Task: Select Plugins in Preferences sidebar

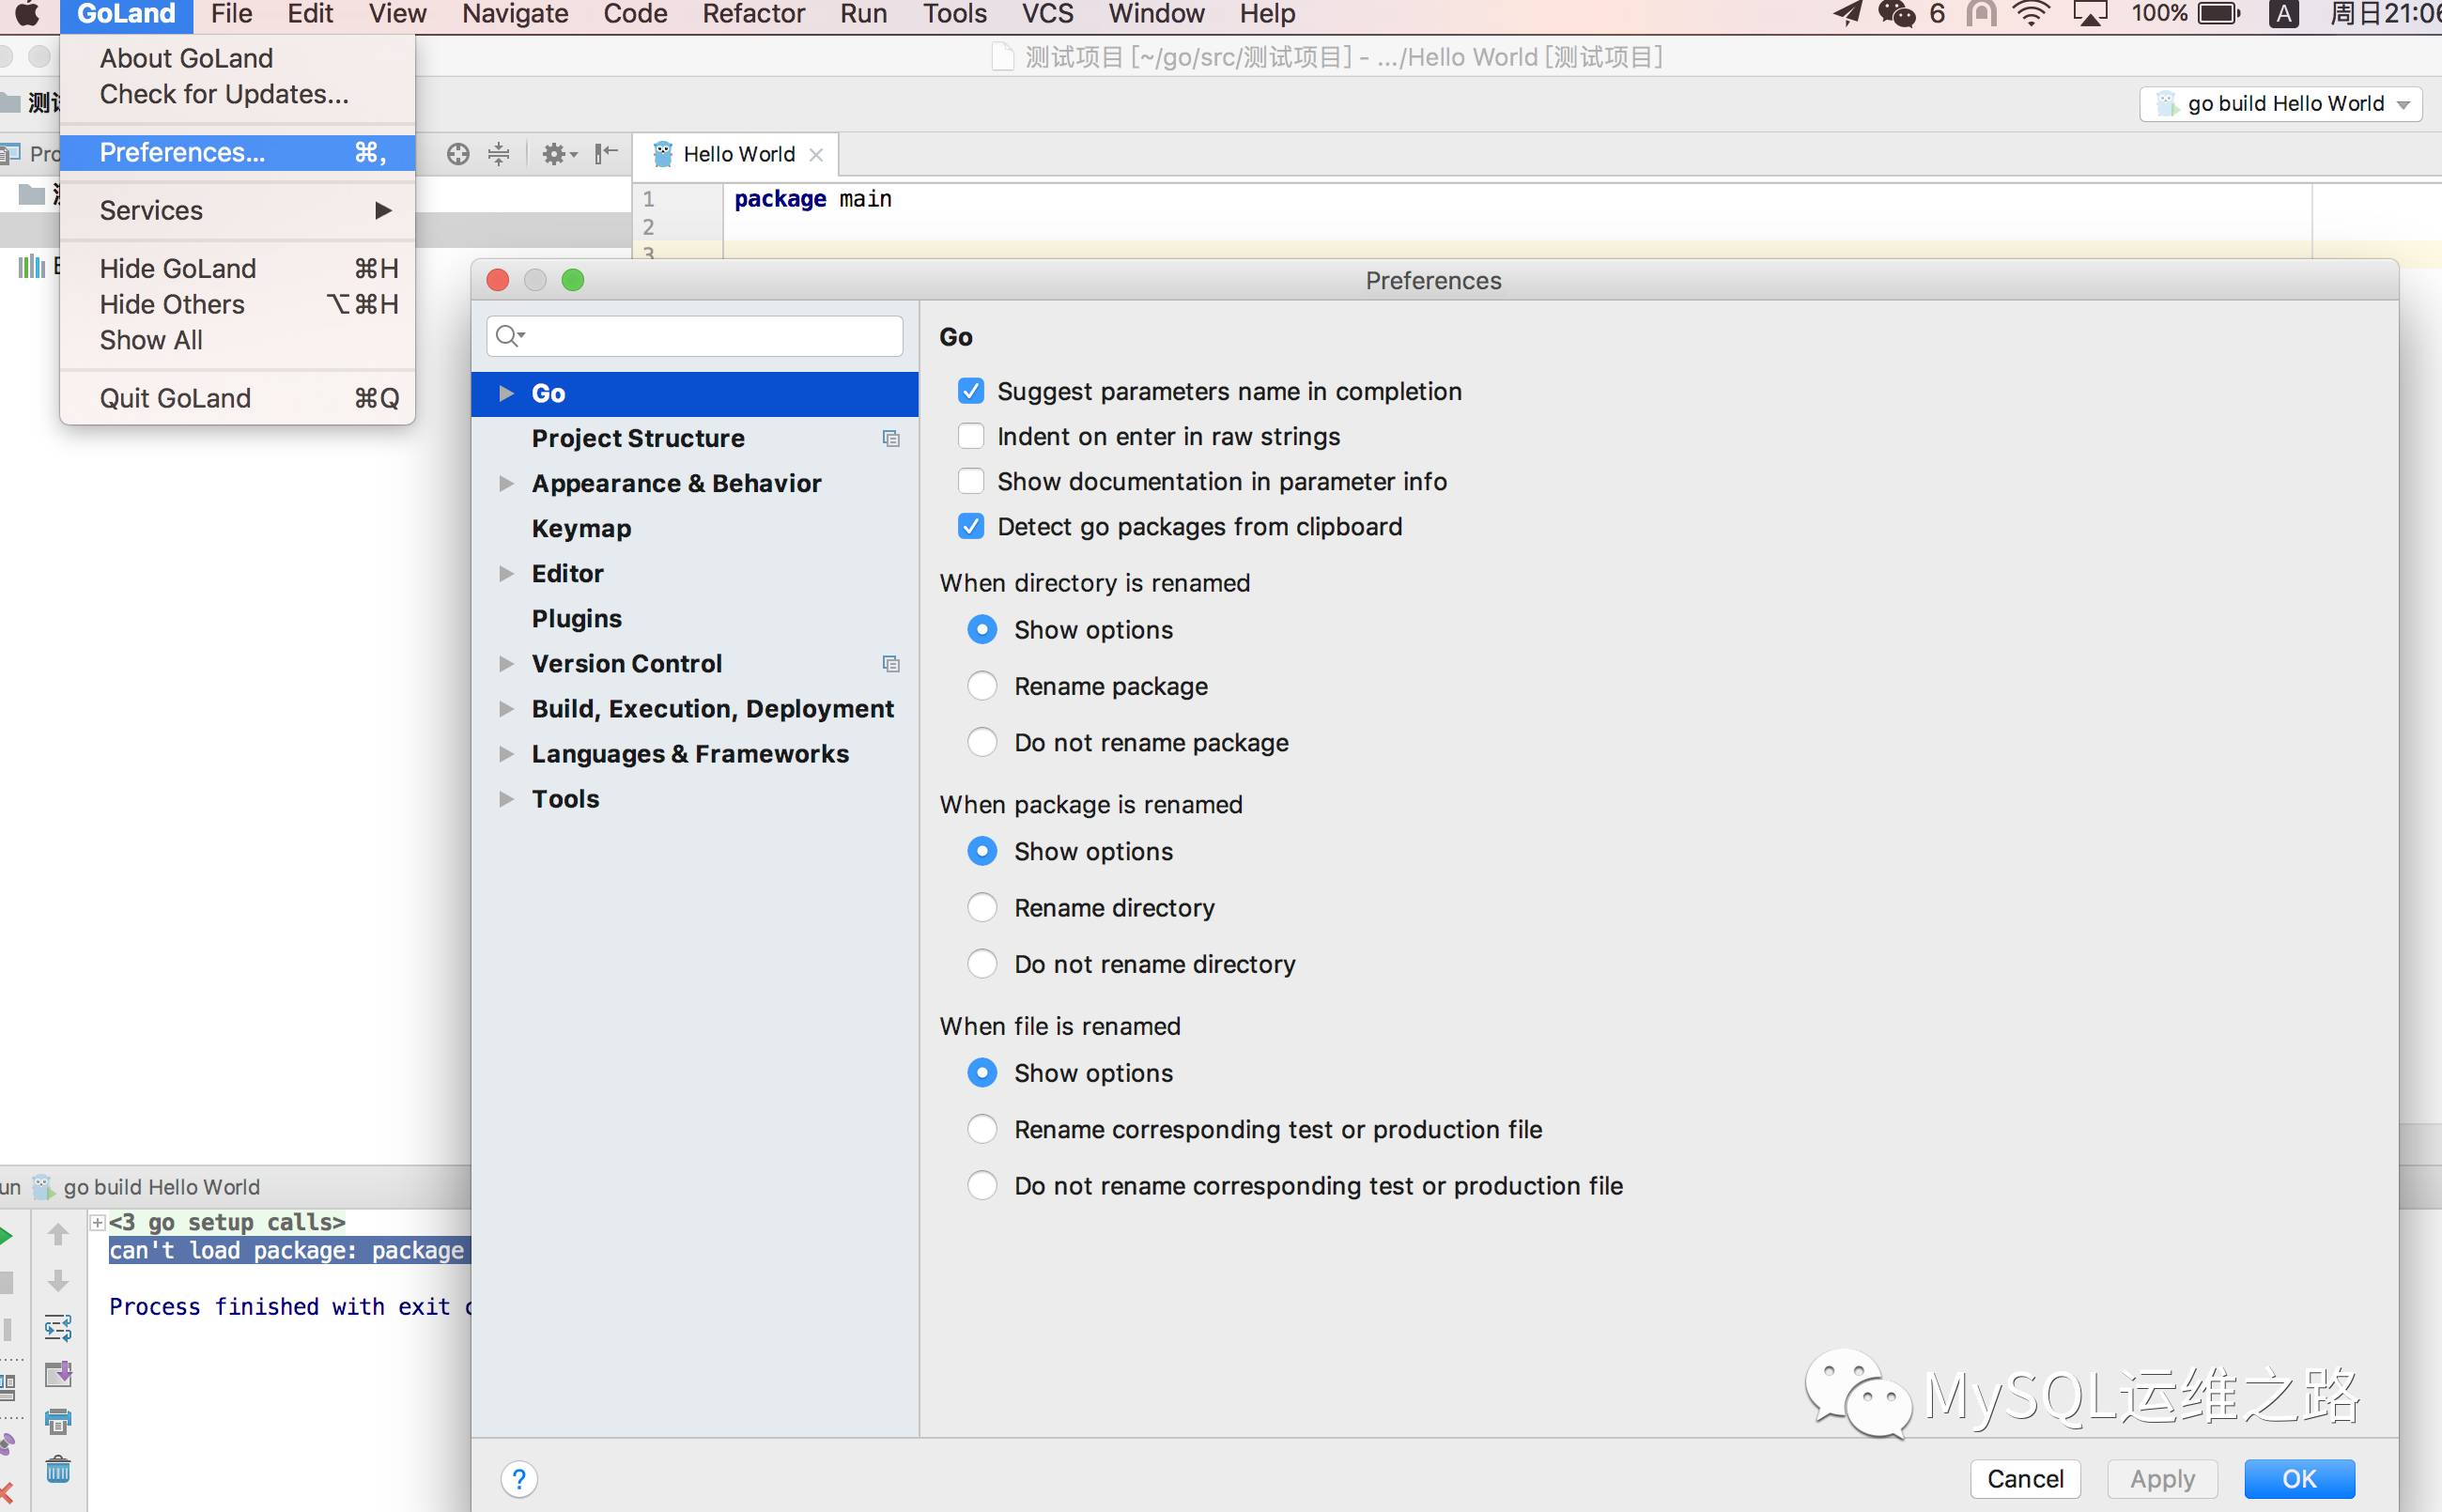Action: [695, 619]
